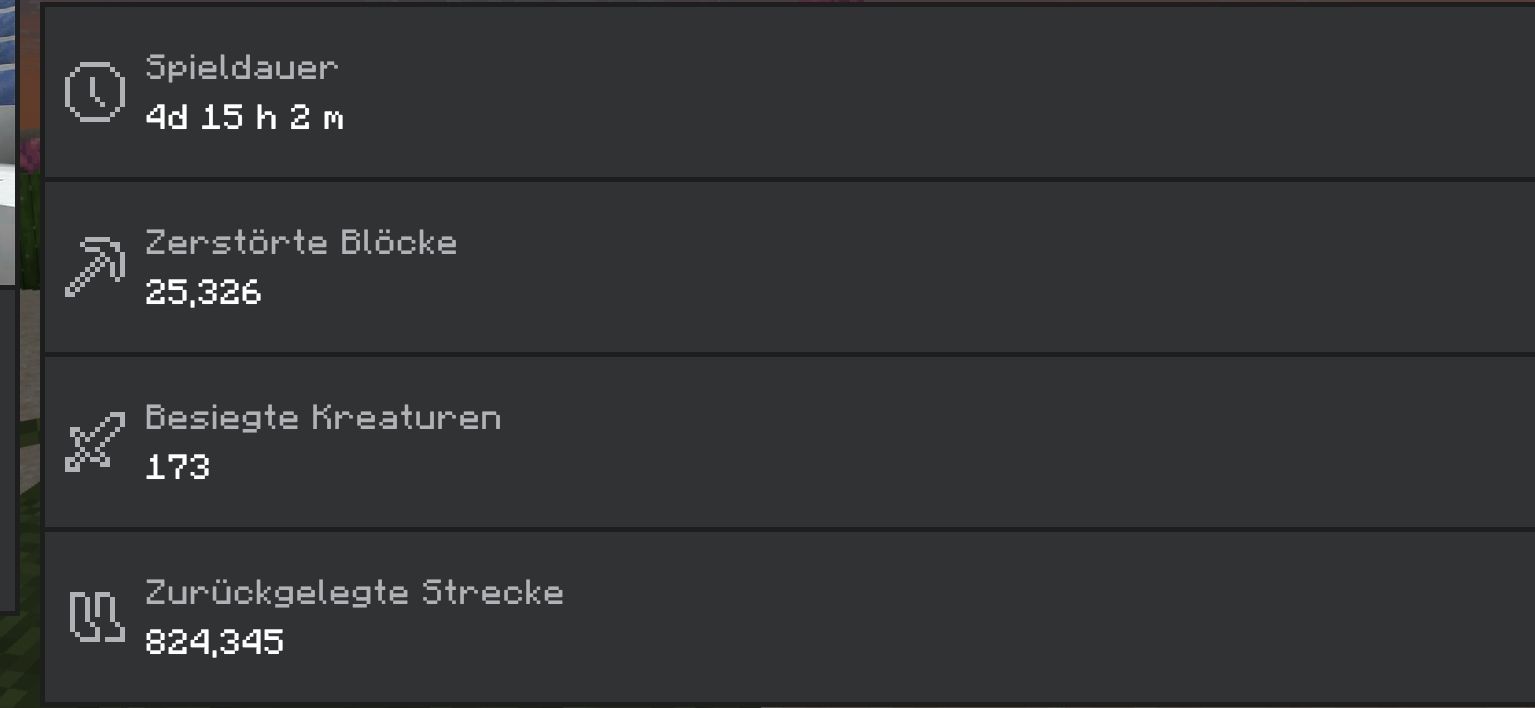Select the Spieldauer label text
The width and height of the screenshot is (1535, 708).
242,68
